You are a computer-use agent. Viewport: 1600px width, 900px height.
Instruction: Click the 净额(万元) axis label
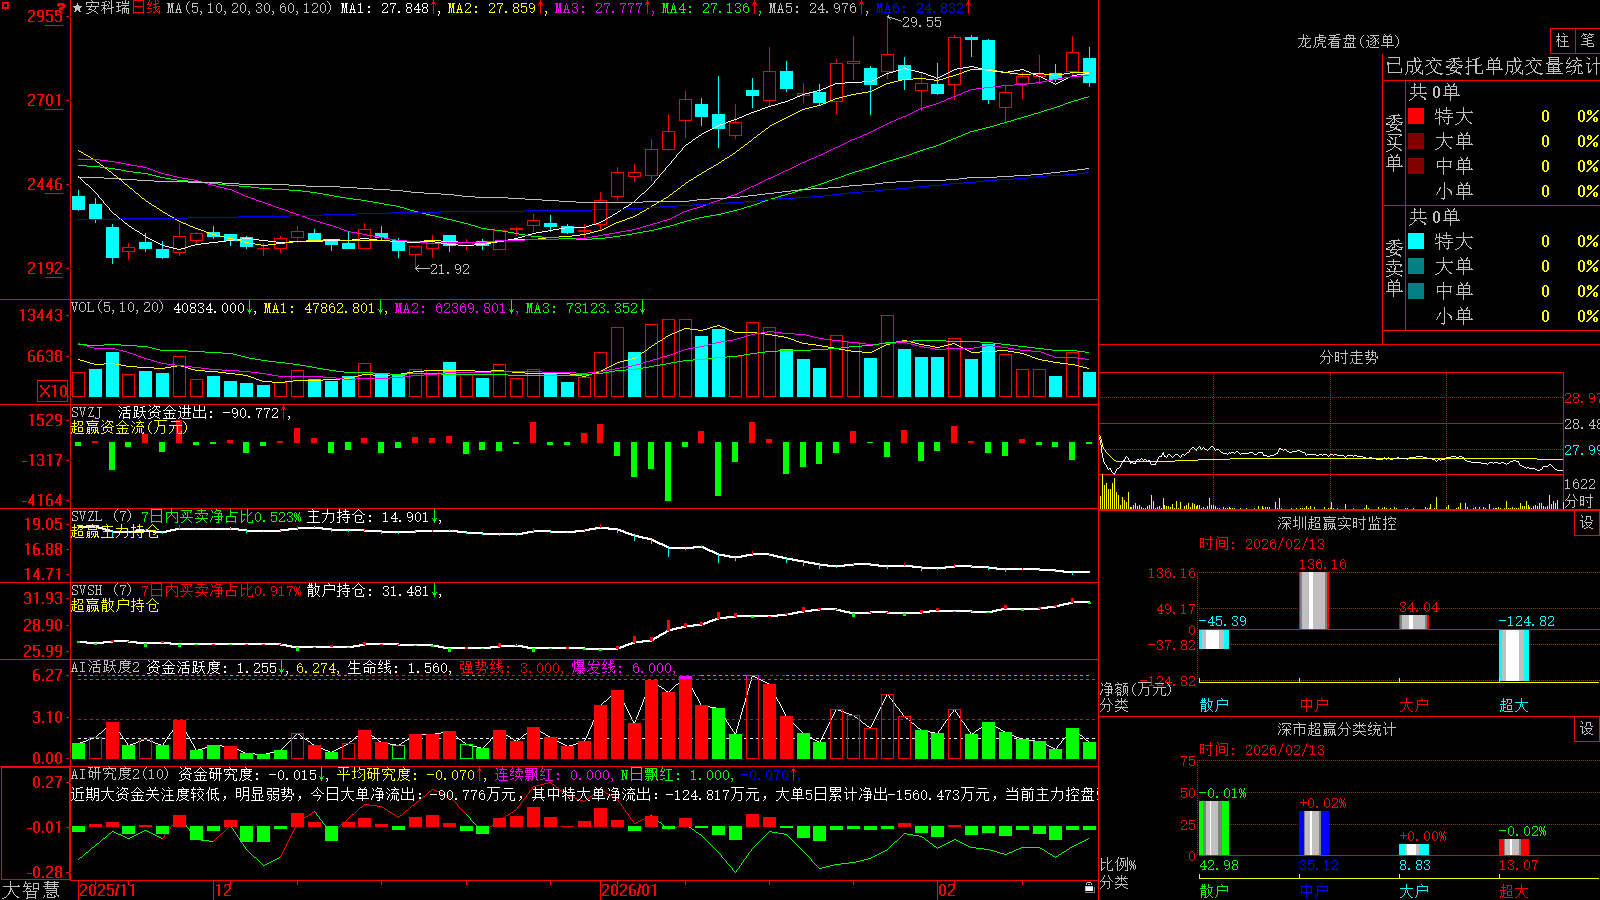coord(1135,689)
